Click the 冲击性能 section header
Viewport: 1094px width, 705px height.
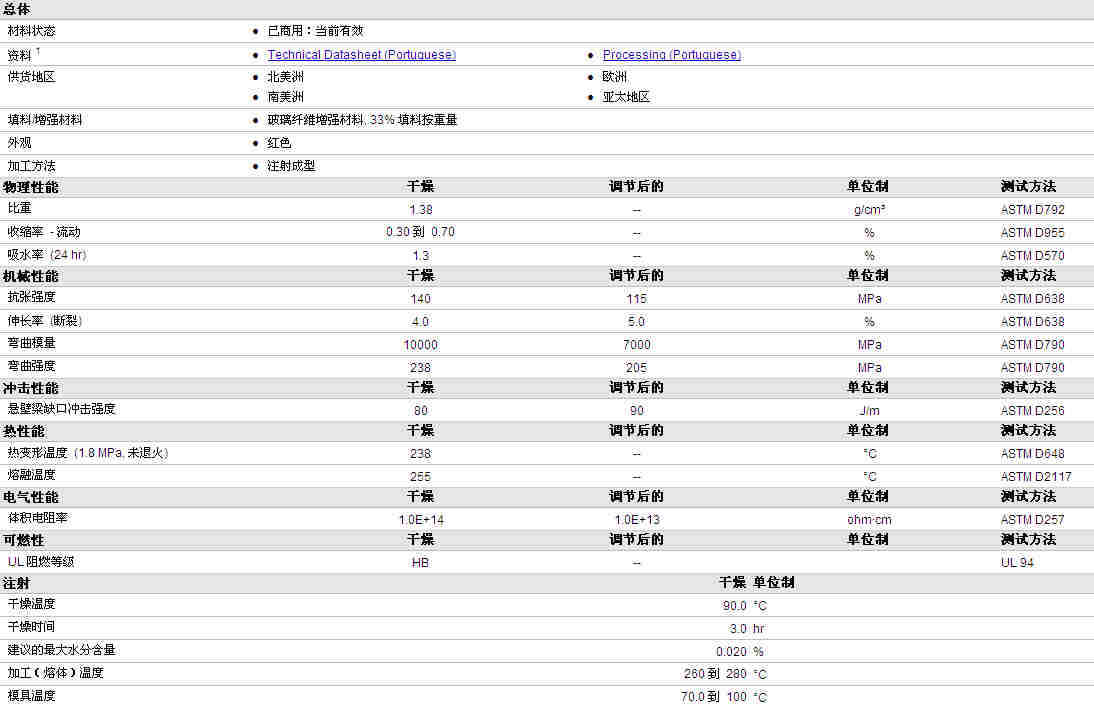pos(31,388)
